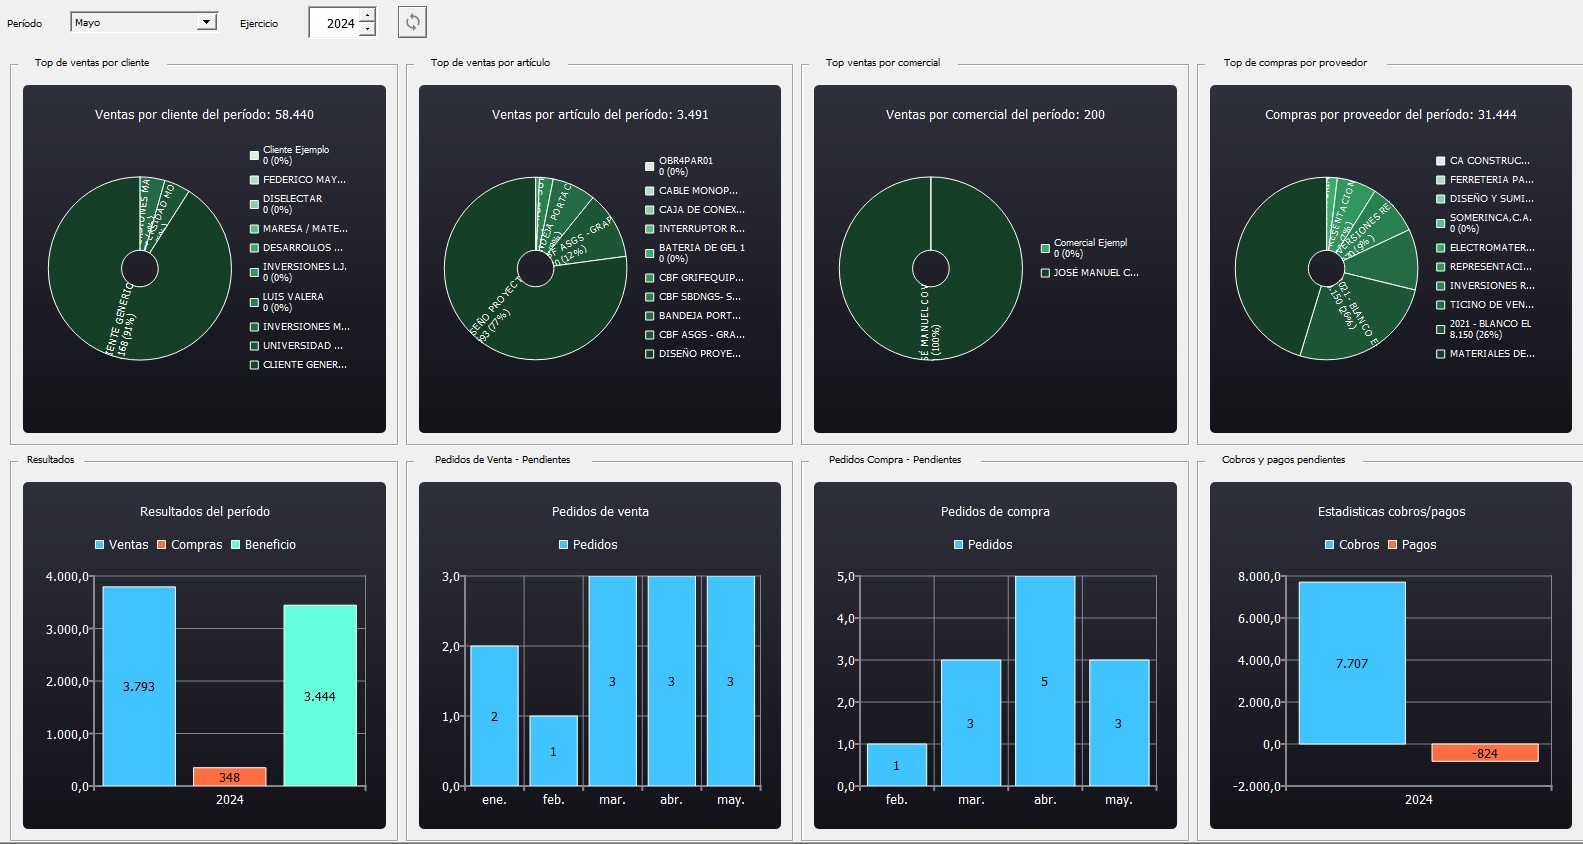Increase Ejercicio year with the up arrow

pos(368,15)
